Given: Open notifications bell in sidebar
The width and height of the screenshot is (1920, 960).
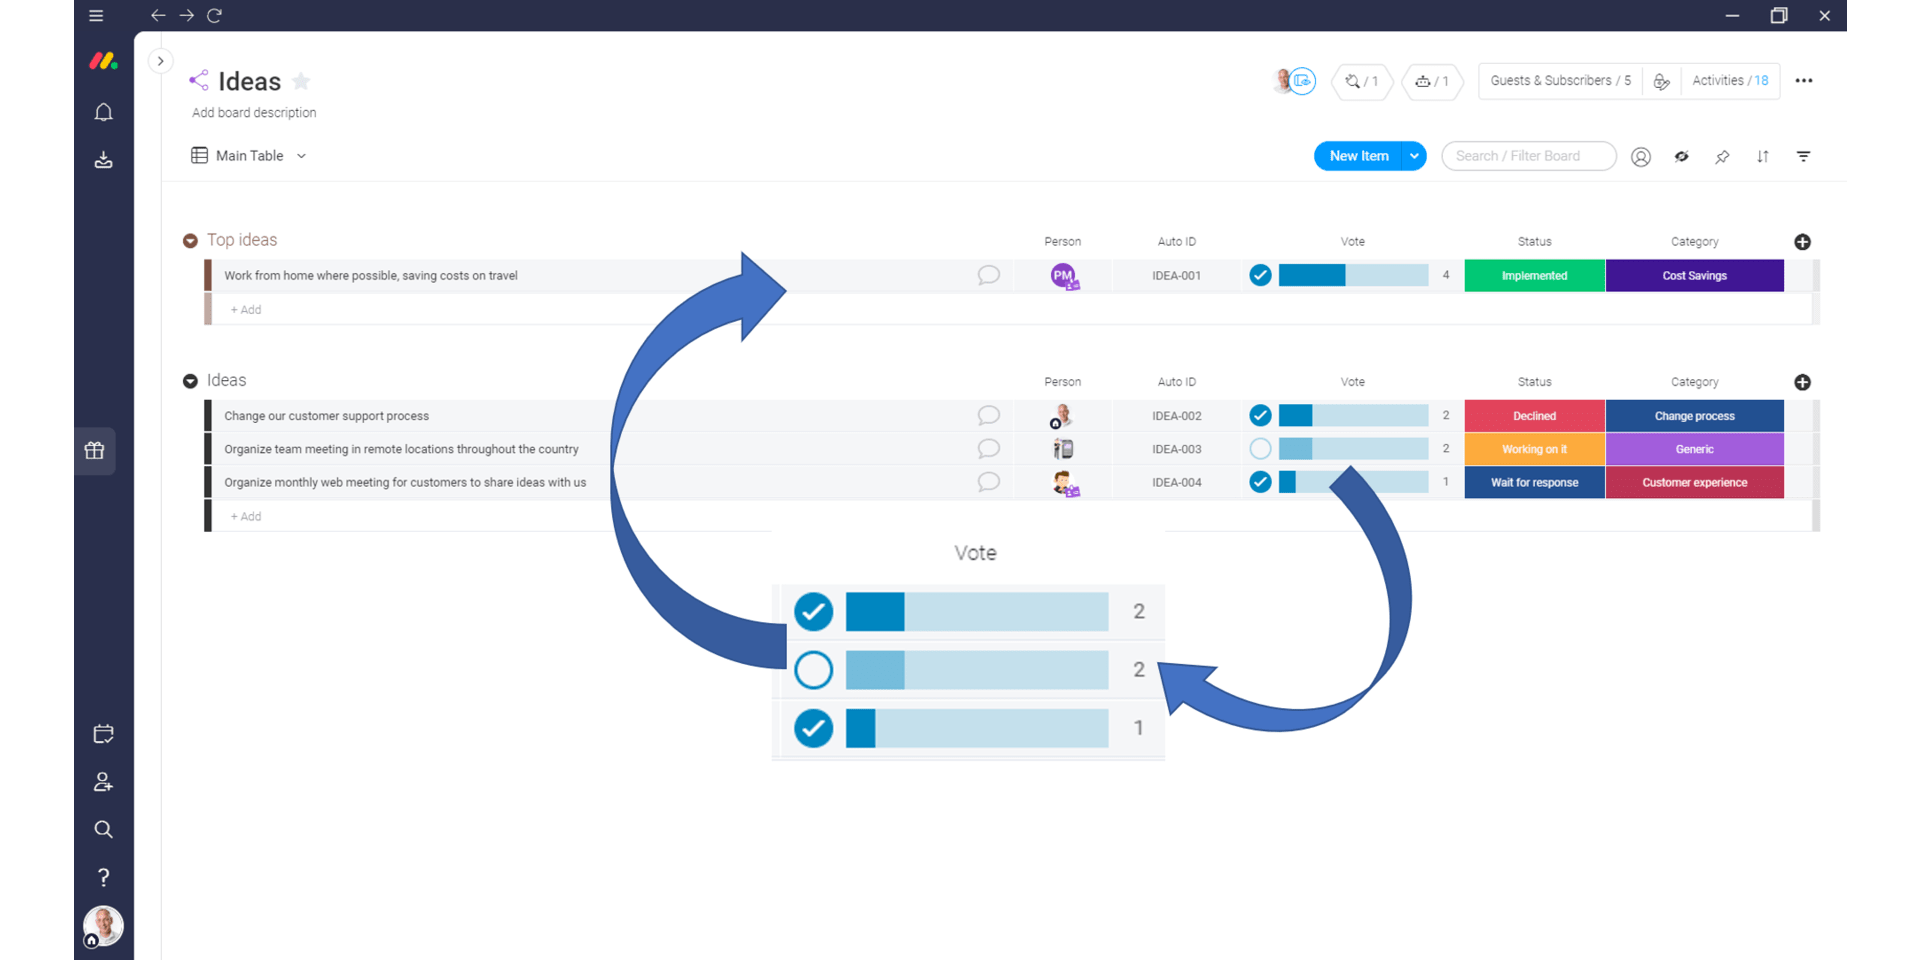Looking at the screenshot, I should point(103,112).
